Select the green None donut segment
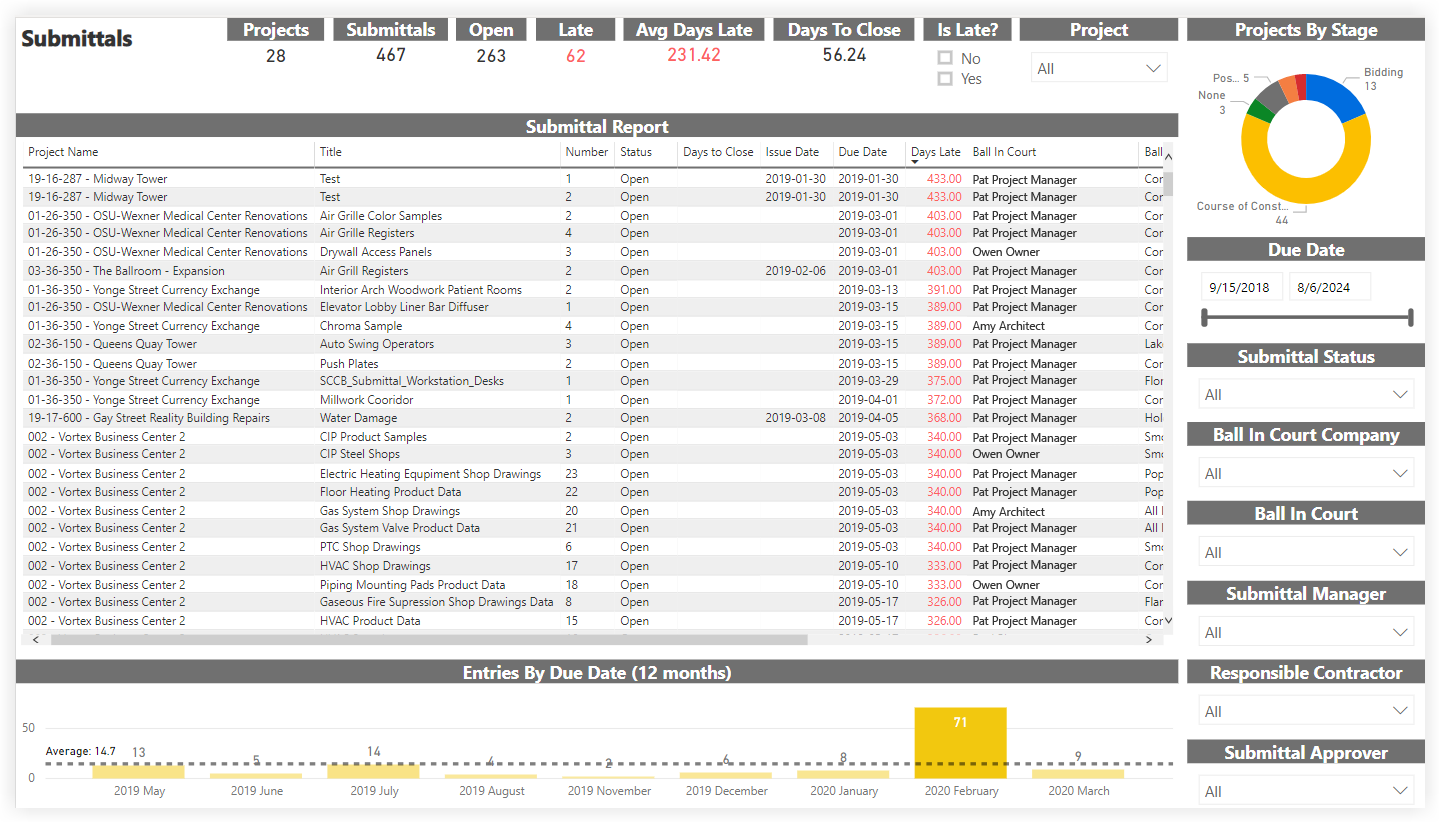1440x823 pixels. 1259,111
